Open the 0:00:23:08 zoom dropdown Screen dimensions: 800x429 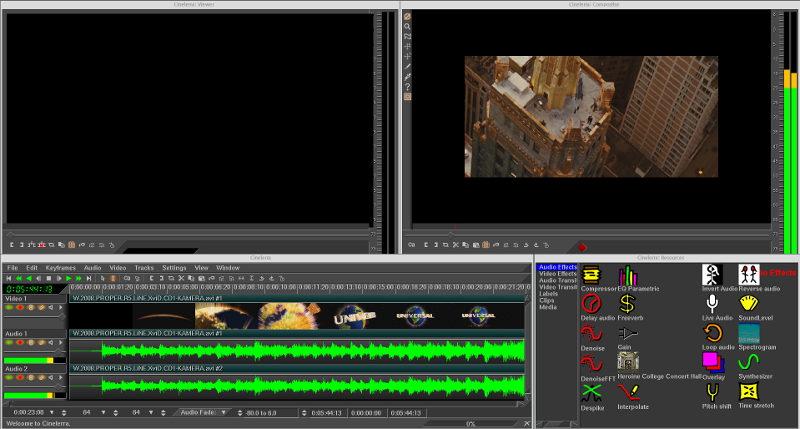pyautogui.click(x=52, y=413)
